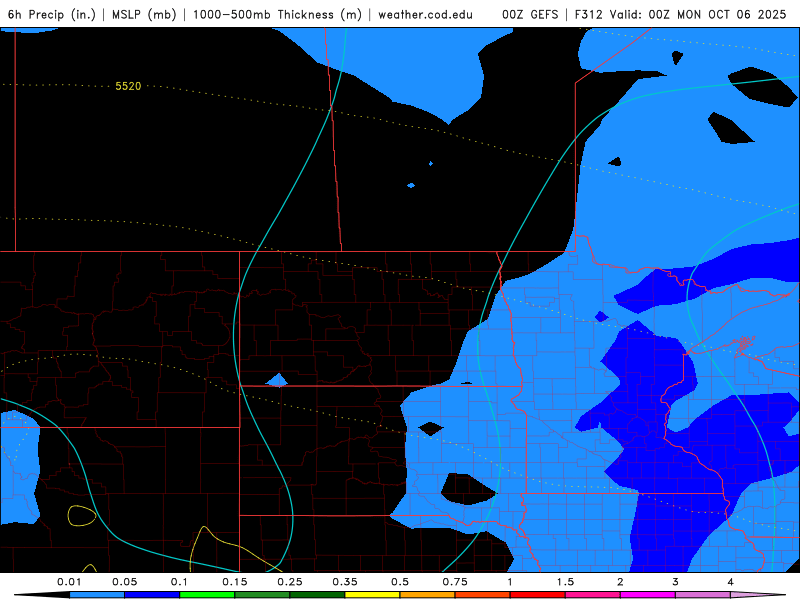Click the '0.25' legend value
The width and height of the screenshot is (800, 600).
(290, 582)
